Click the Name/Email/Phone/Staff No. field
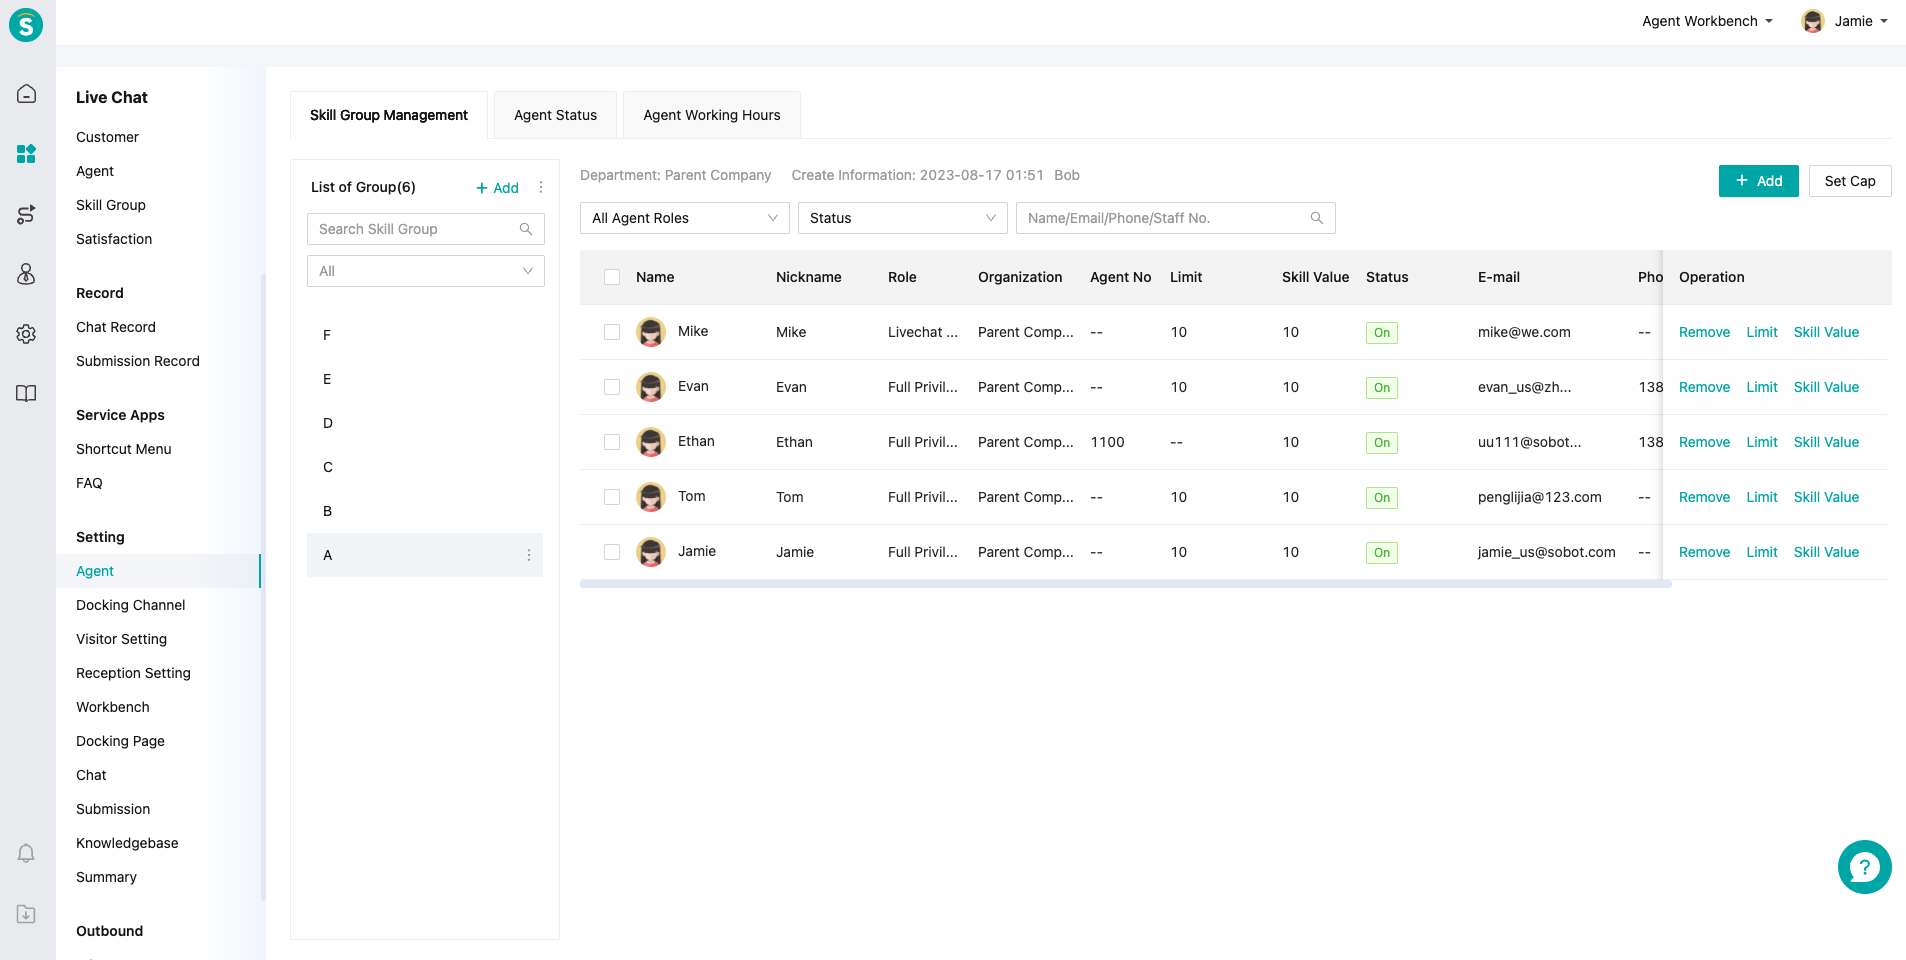The width and height of the screenshot is (1906, 960). tap(1176, 218)
